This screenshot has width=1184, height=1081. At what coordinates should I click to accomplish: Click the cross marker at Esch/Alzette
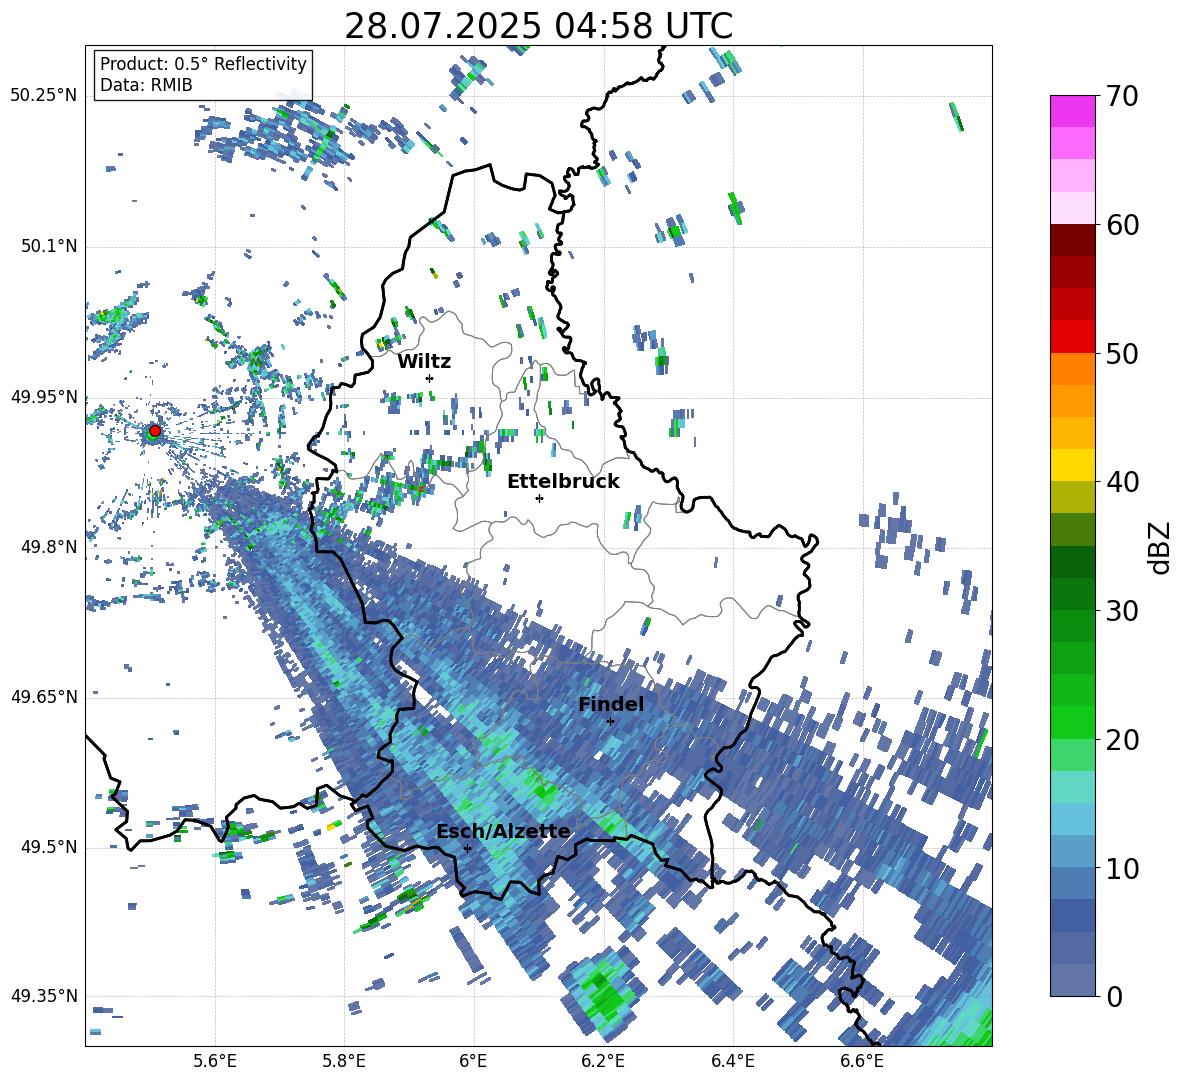[467, 848]
